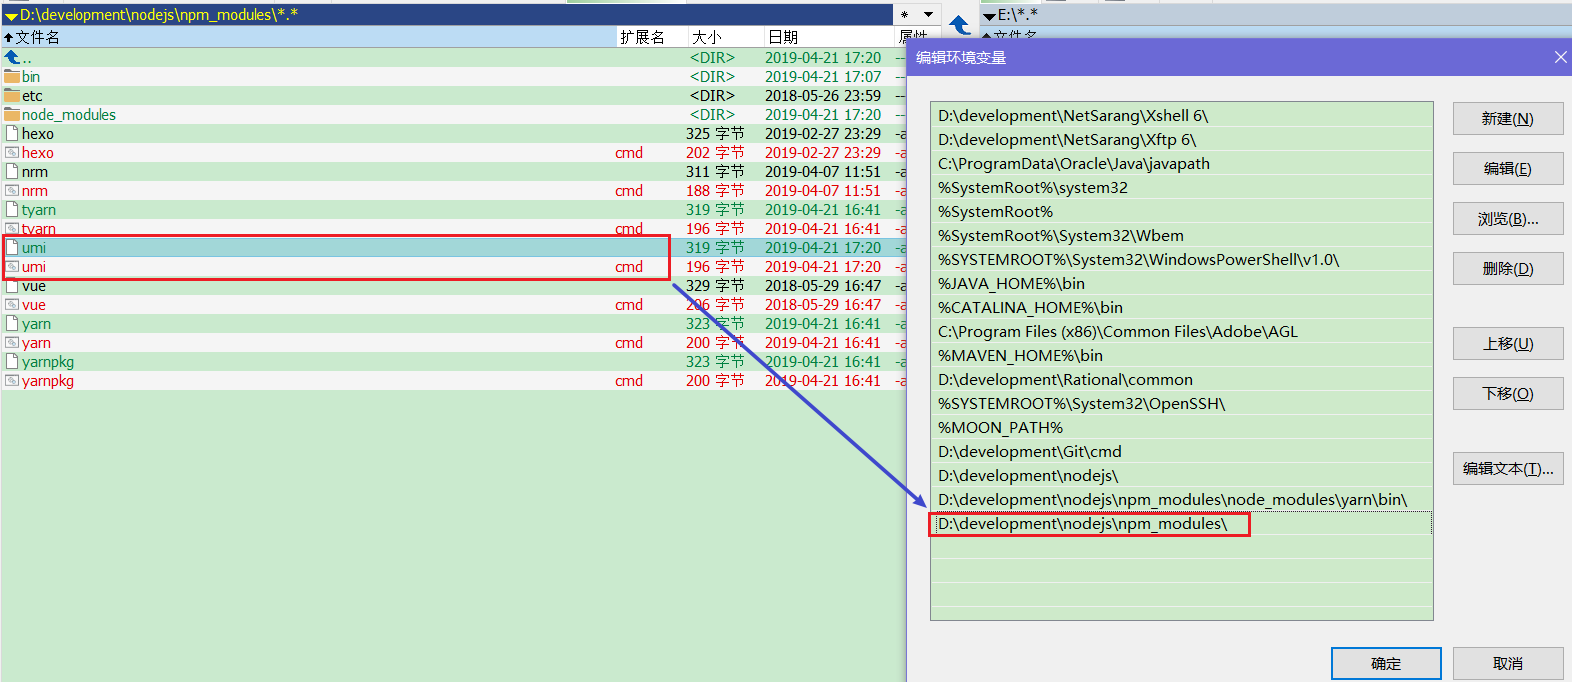Click 编辑文本(T)... button

coord(1507,469)
